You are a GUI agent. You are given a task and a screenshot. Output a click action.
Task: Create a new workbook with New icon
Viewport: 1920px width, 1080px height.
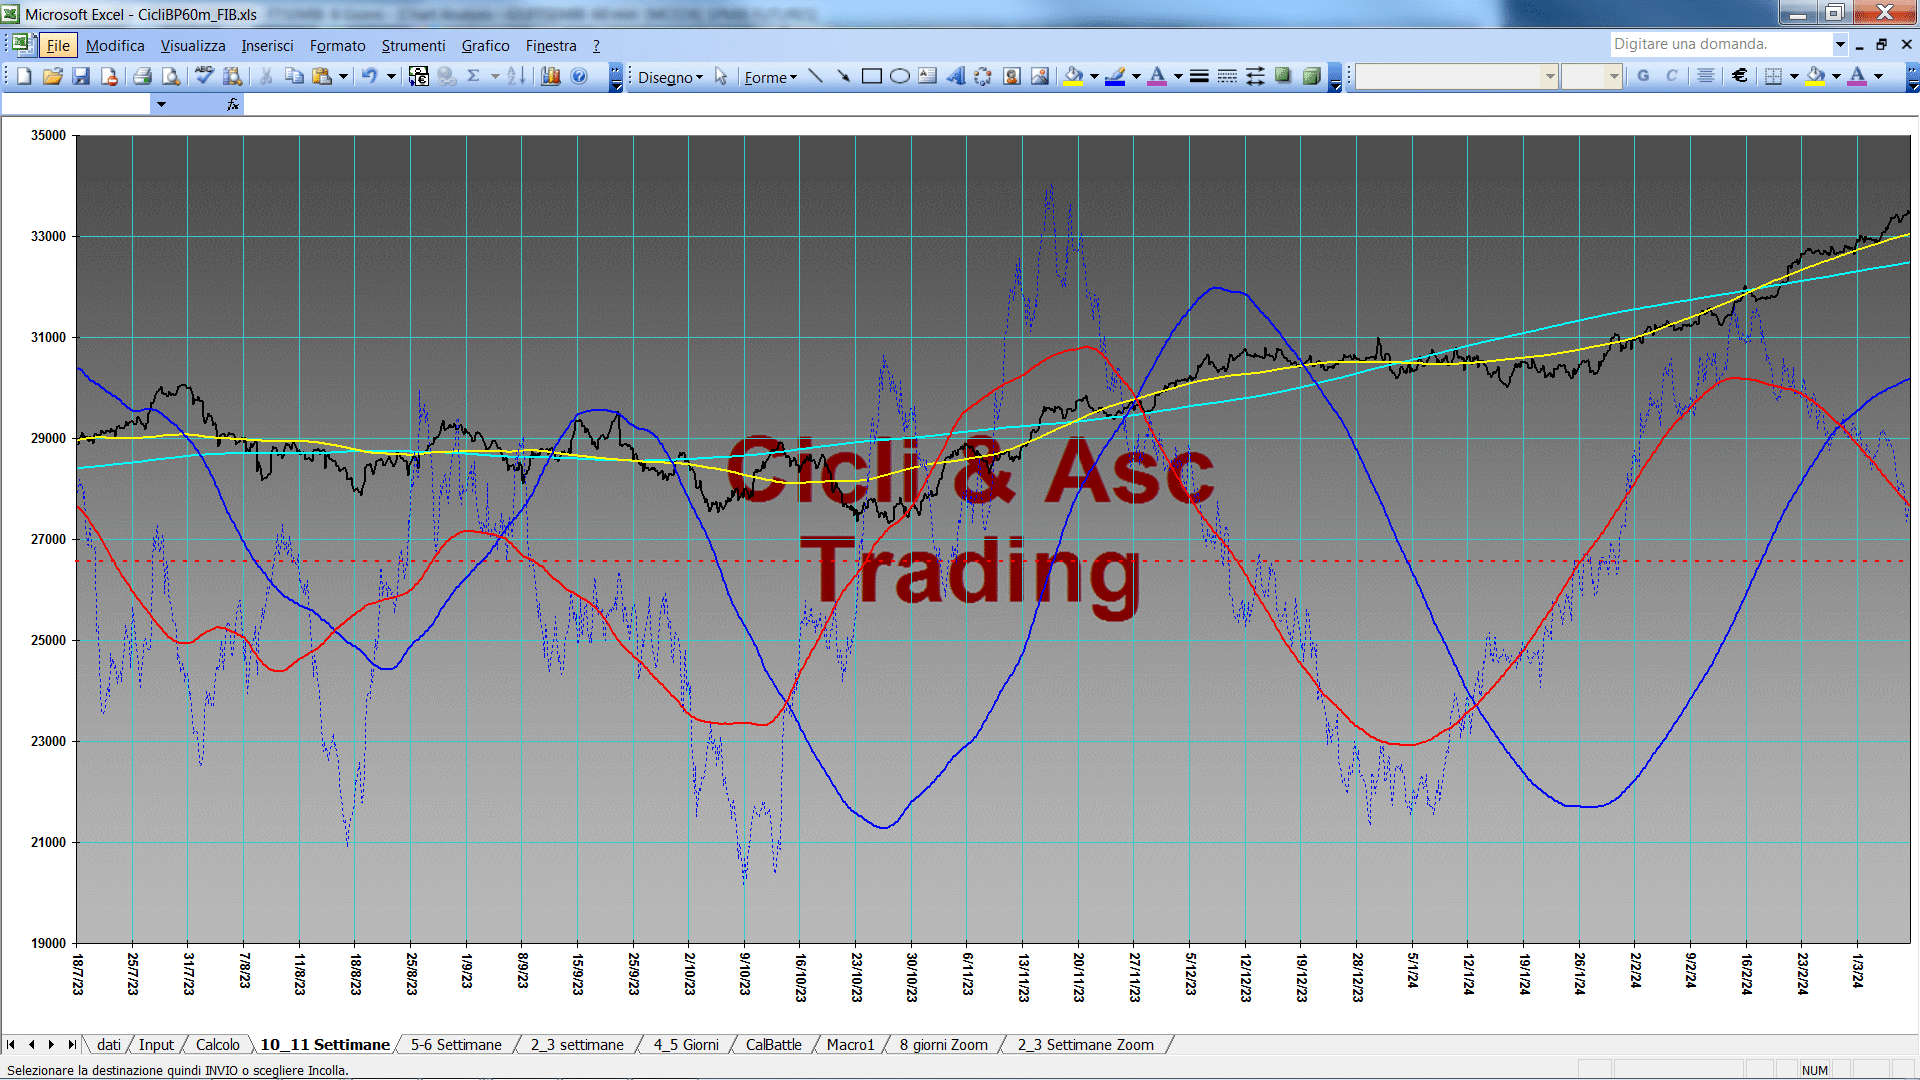[24, 76]
